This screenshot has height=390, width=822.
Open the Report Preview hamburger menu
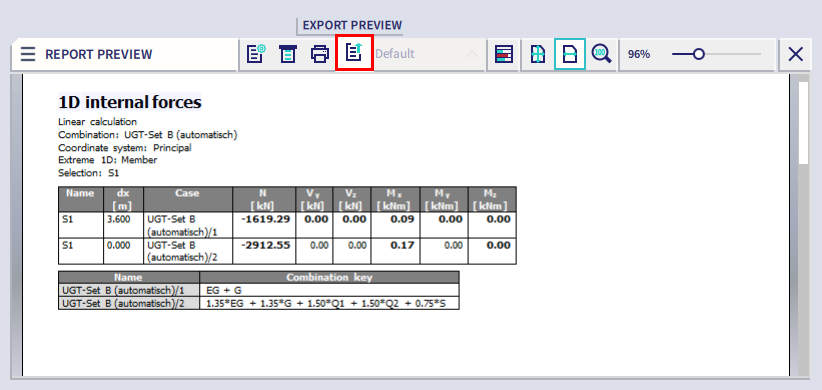pyautogui.click(x=28, y=54)
